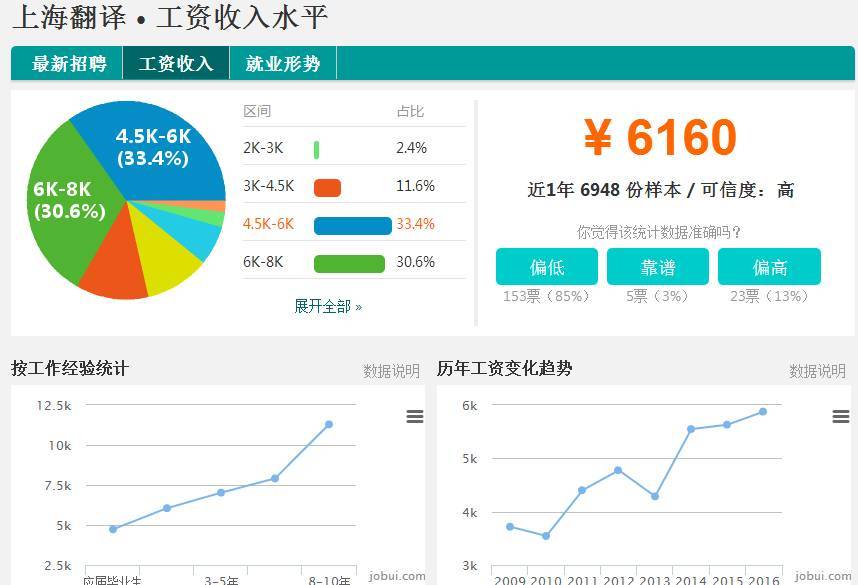Click the green color bar for 2K-3K
Image resolution: width=858 pixels, height=585 pixels.
[x=317, y=148]
